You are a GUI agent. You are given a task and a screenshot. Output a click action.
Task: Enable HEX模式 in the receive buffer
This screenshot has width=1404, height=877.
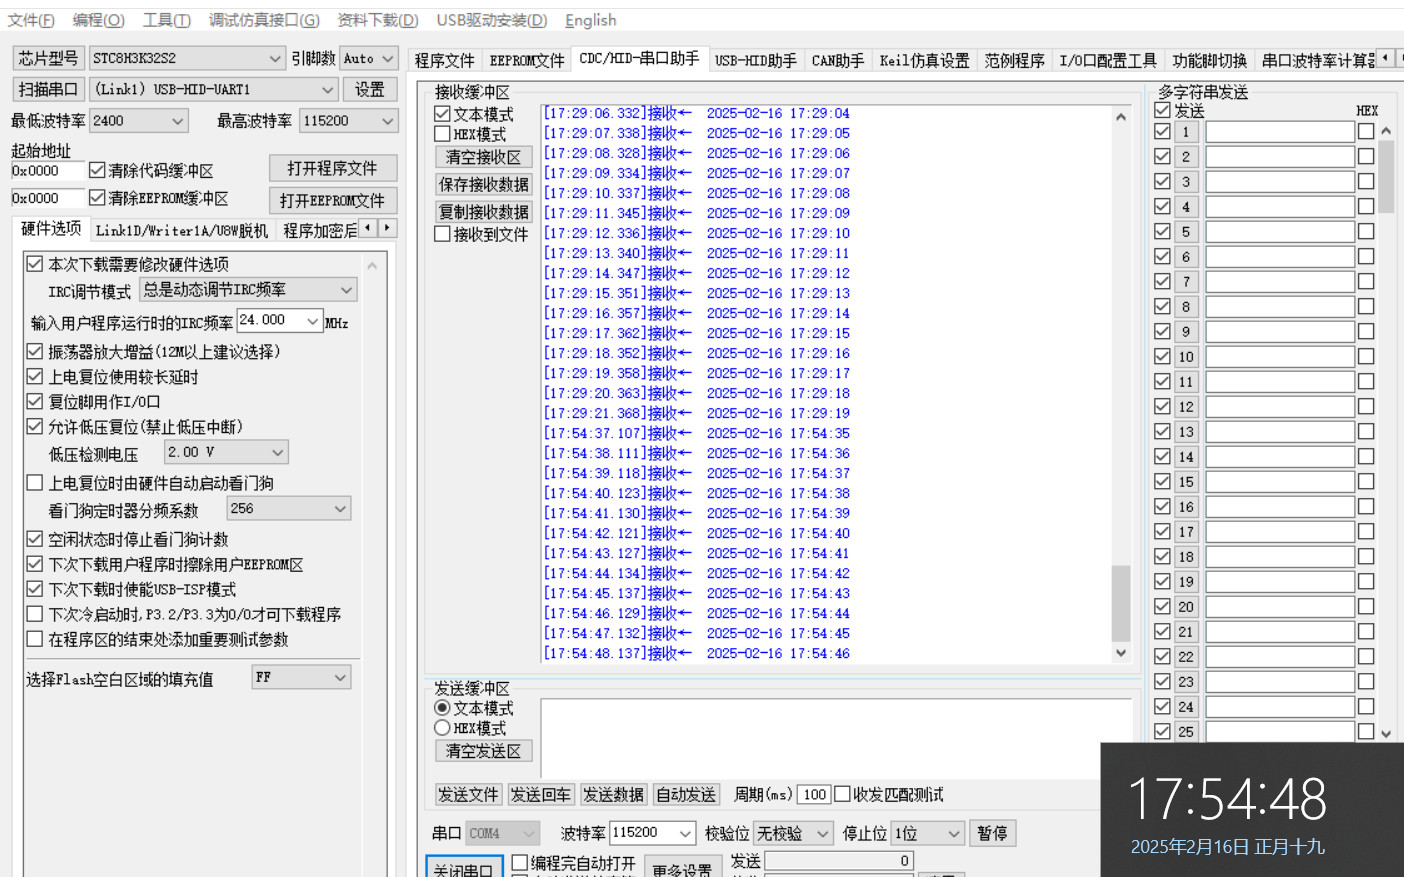pos(442,134)
